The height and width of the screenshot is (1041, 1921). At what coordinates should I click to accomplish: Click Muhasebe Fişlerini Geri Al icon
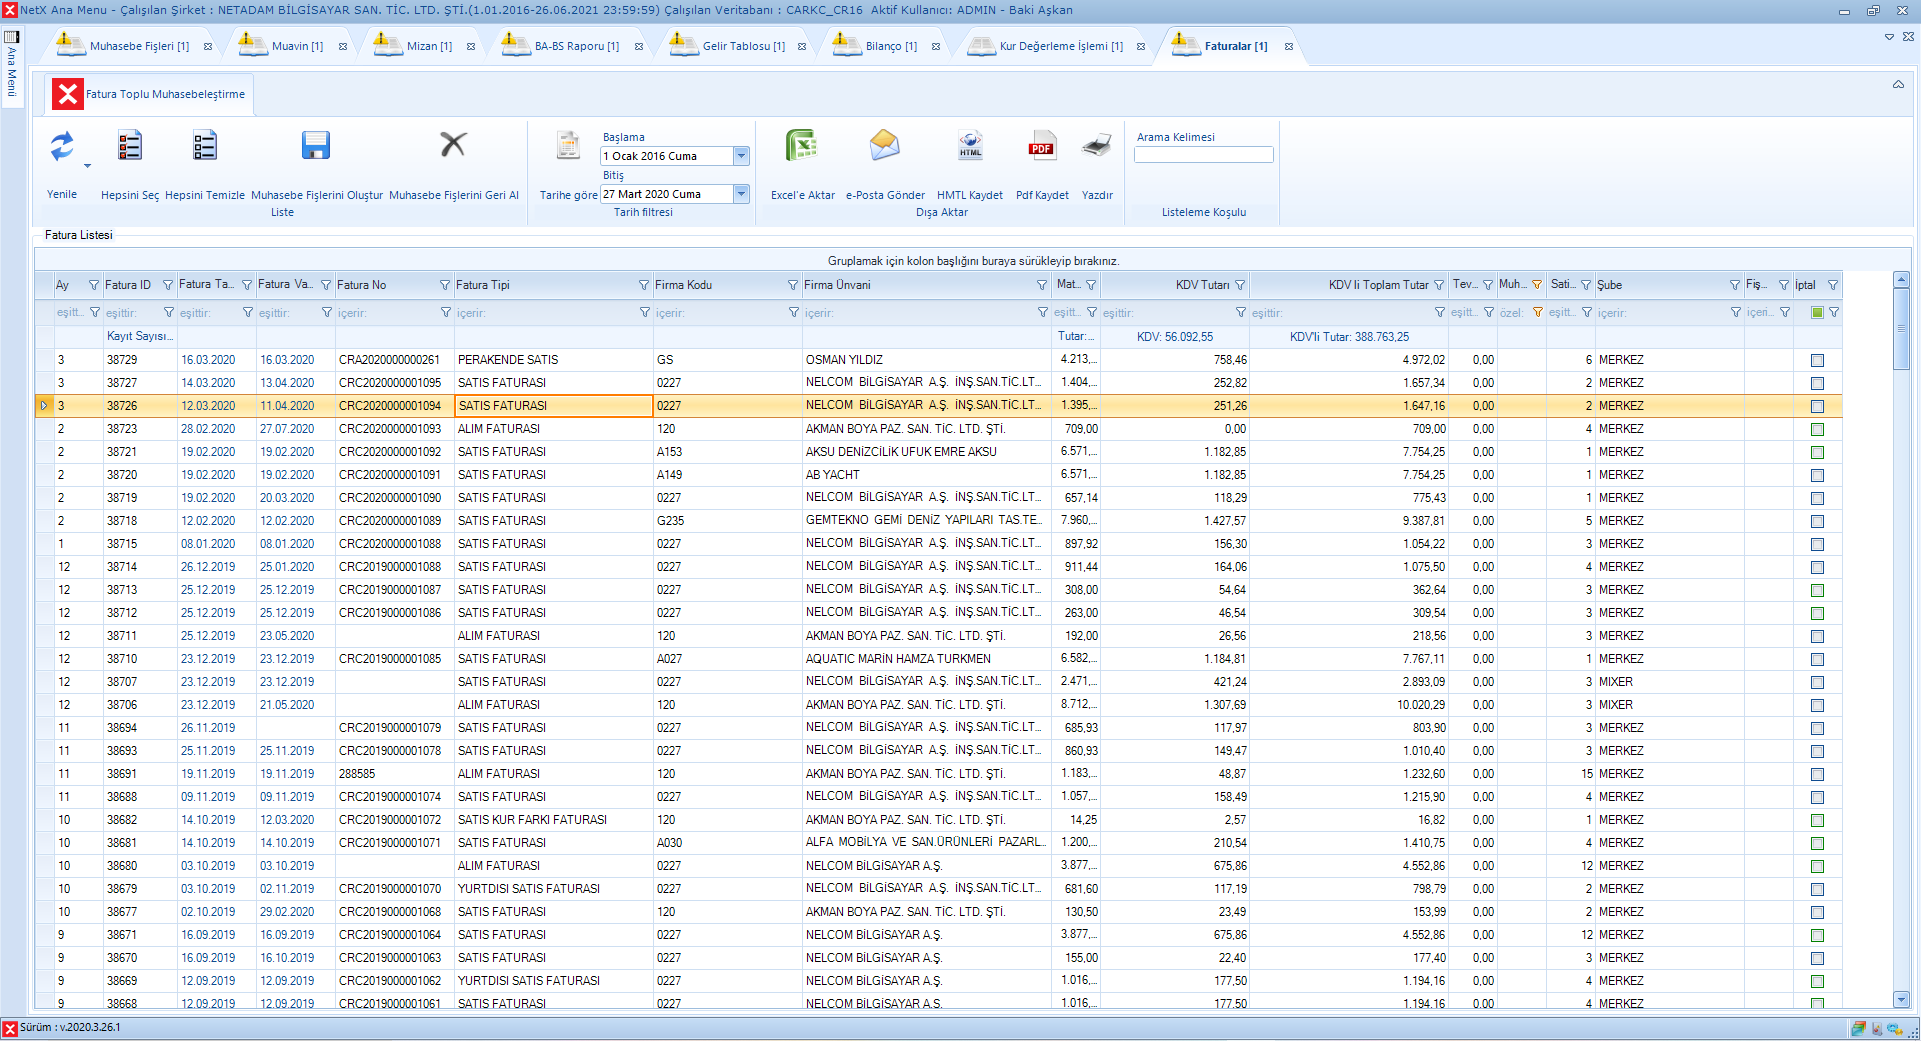[453, 145]
